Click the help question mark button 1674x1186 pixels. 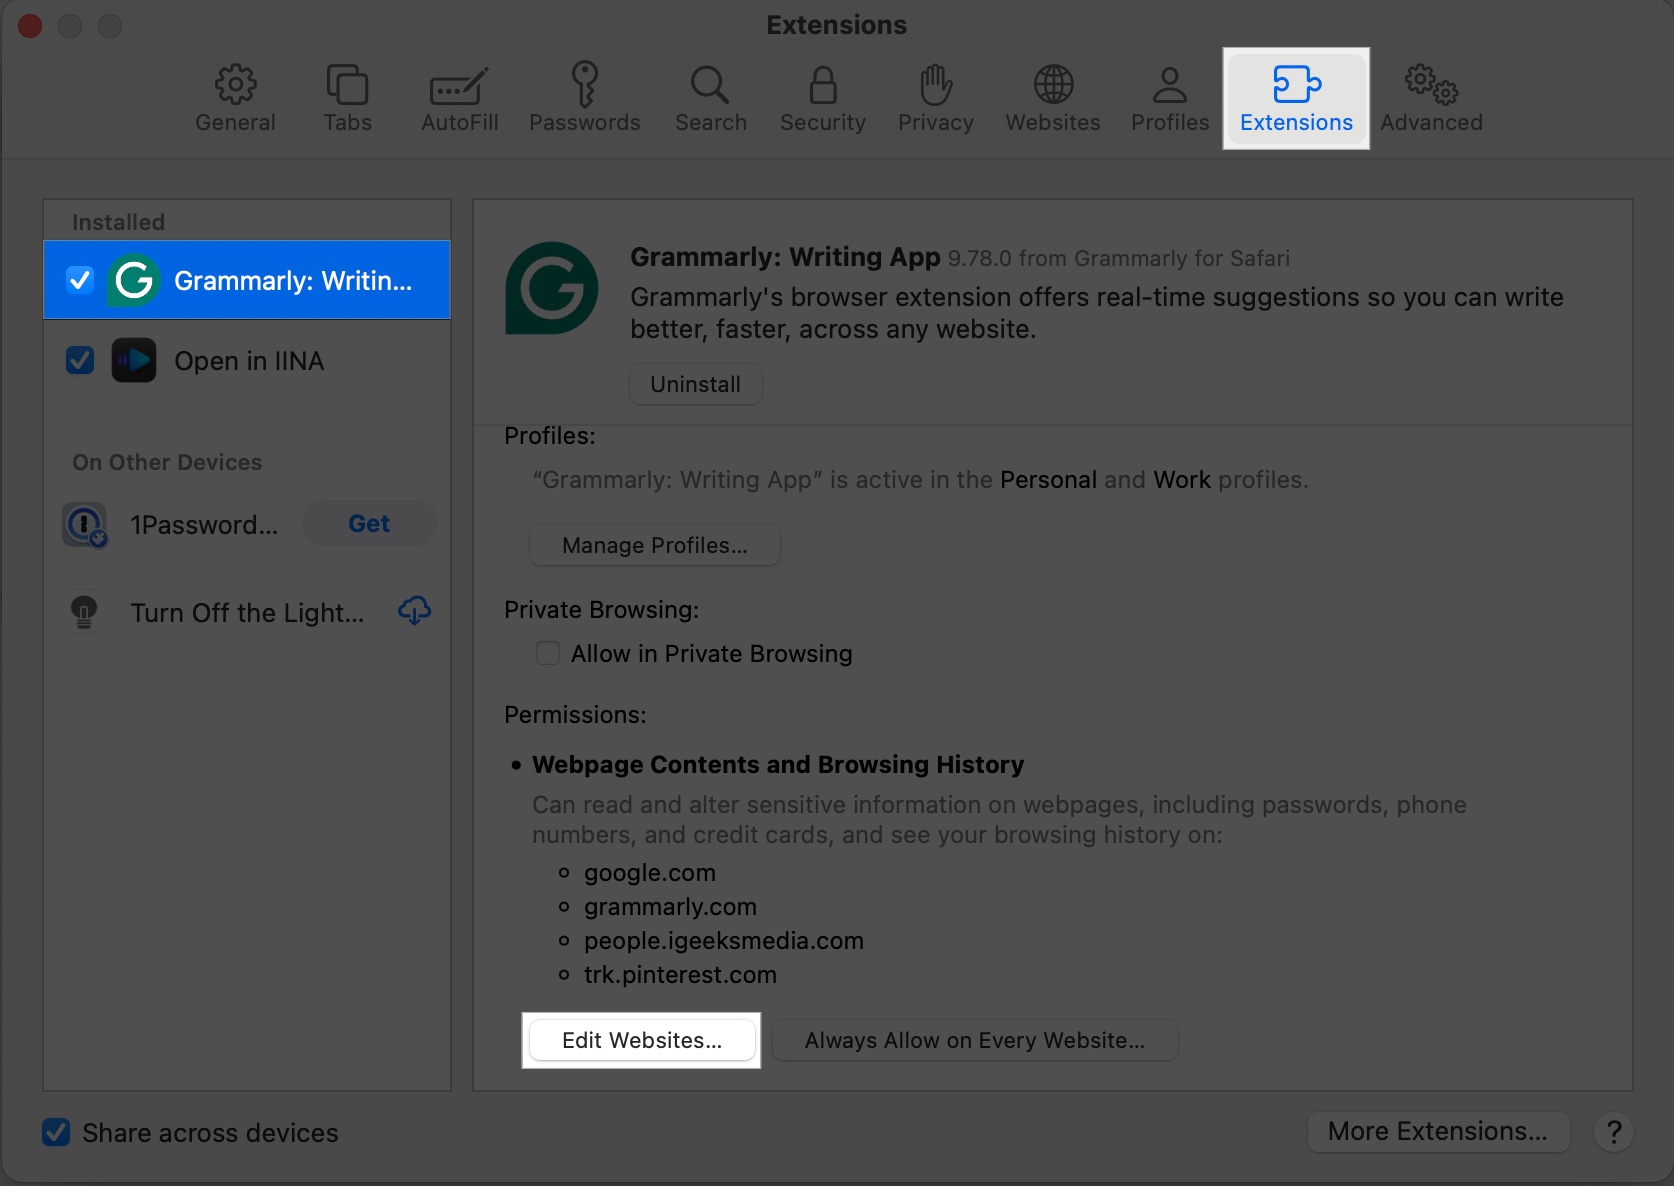(x=1614, y=1132)
